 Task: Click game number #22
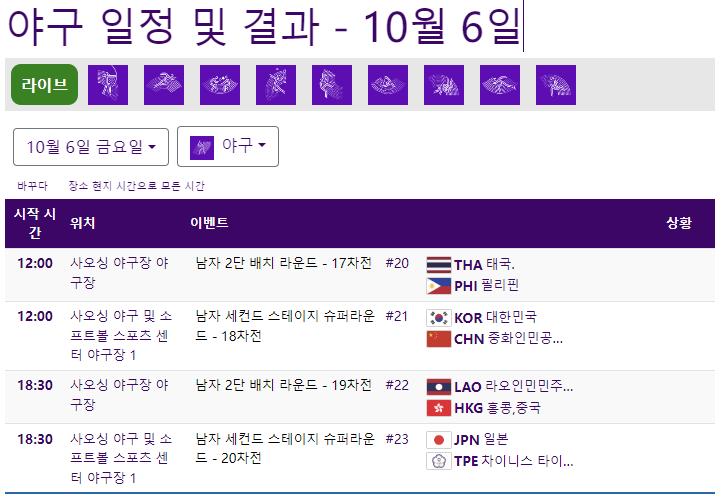click(x=397, y=385)
